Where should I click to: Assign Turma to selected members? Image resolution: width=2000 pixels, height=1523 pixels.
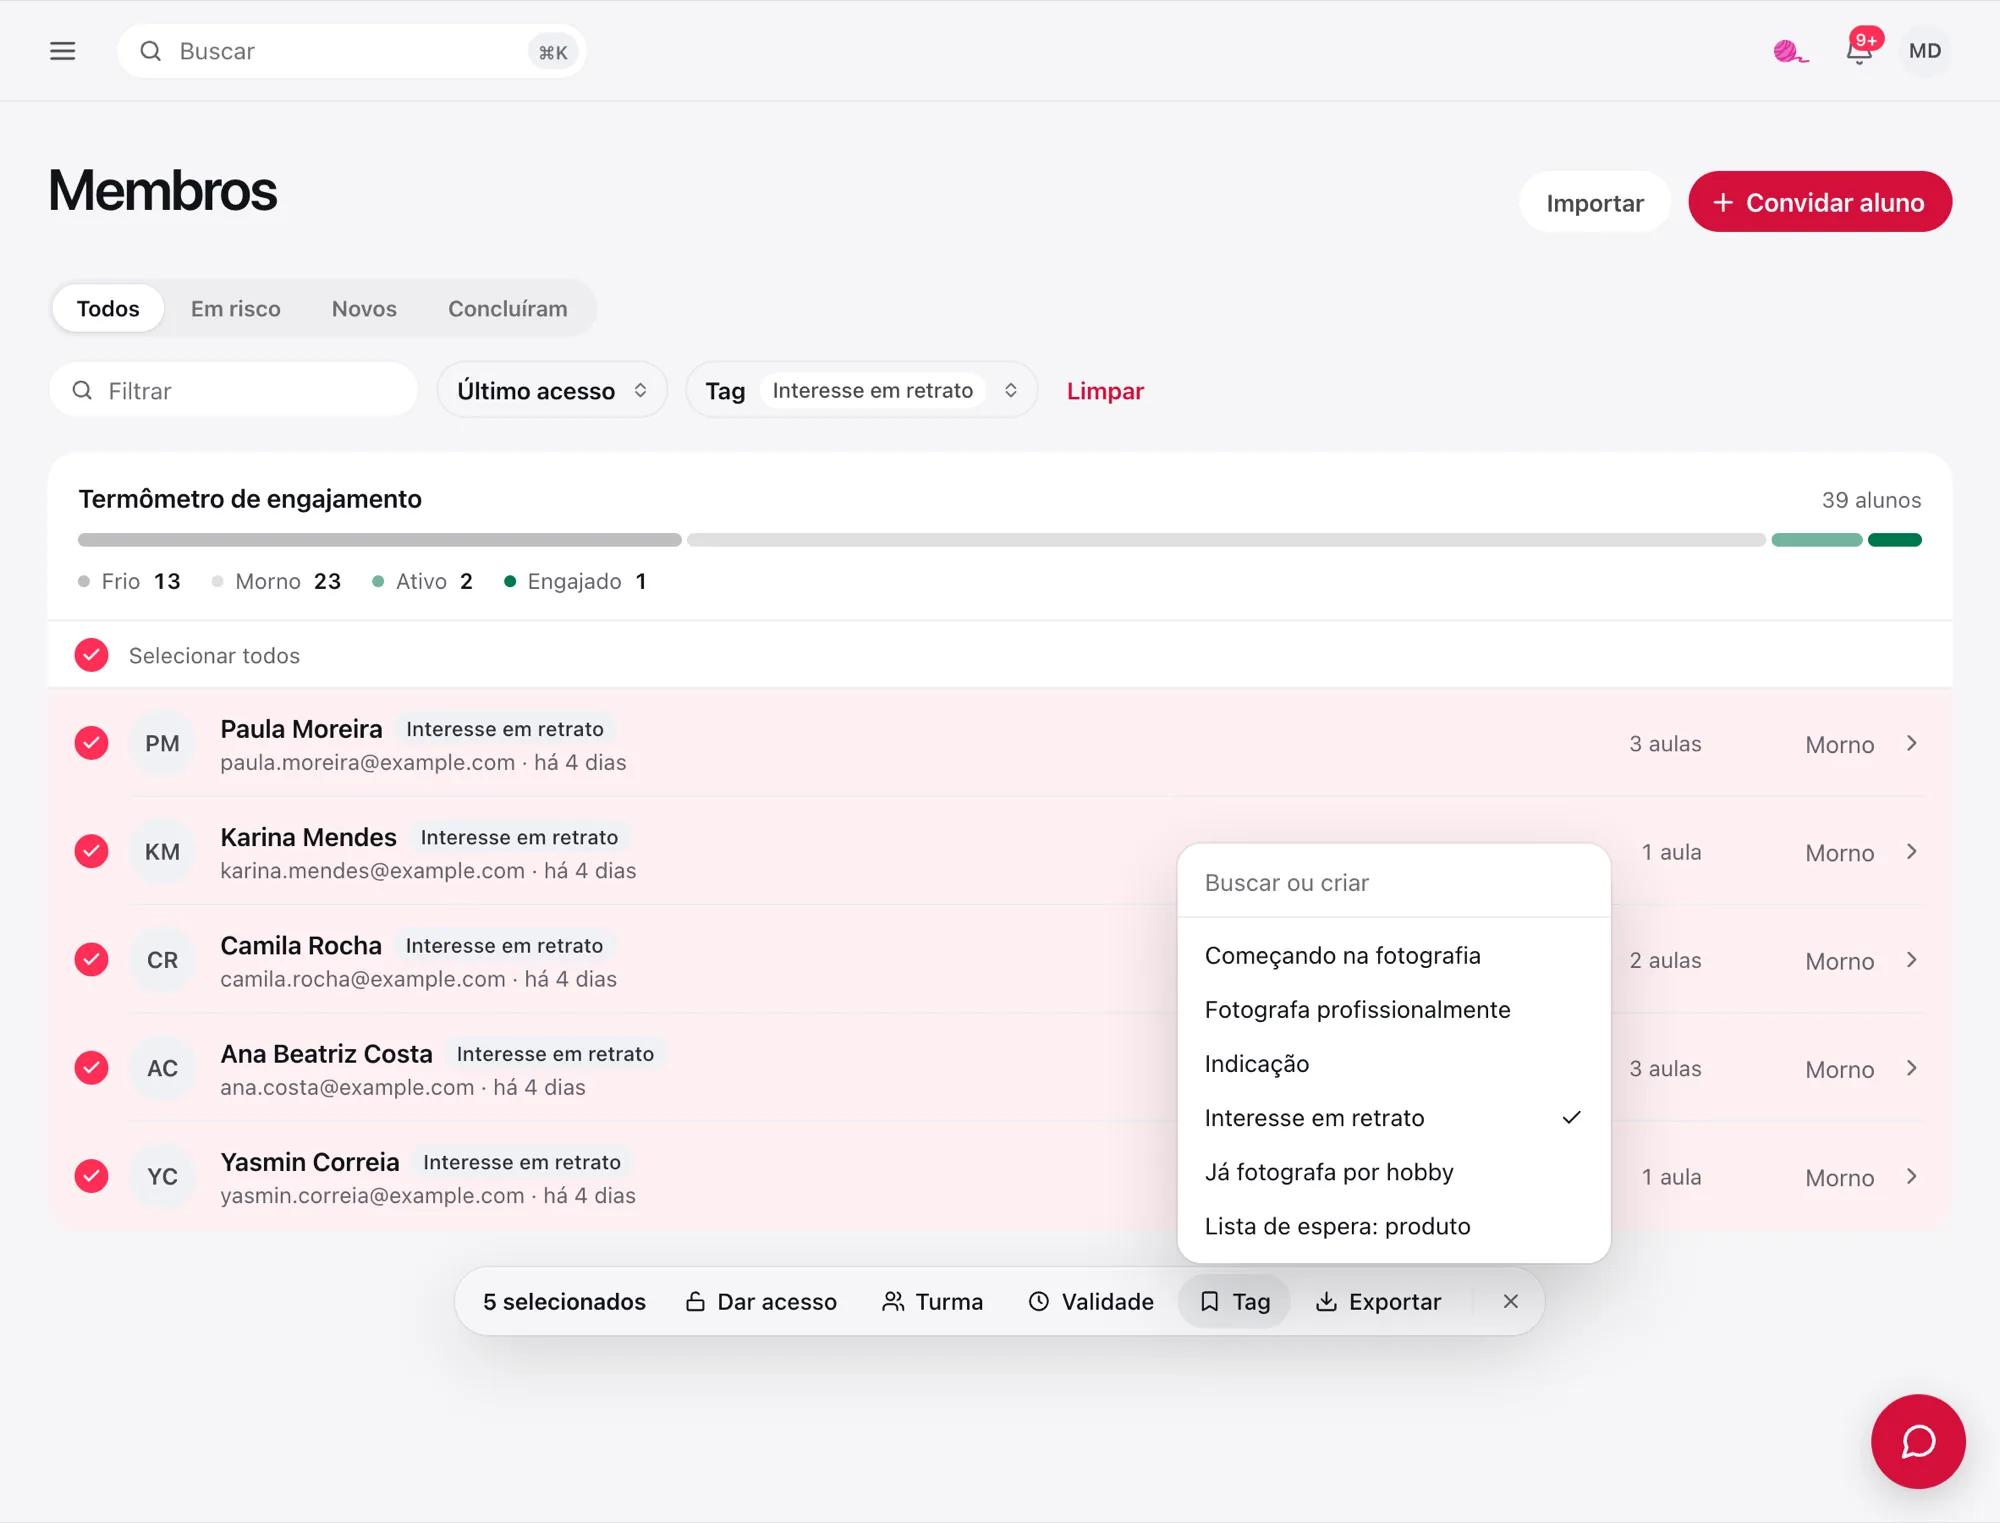pyautogui.click(x=932, y=1301)
